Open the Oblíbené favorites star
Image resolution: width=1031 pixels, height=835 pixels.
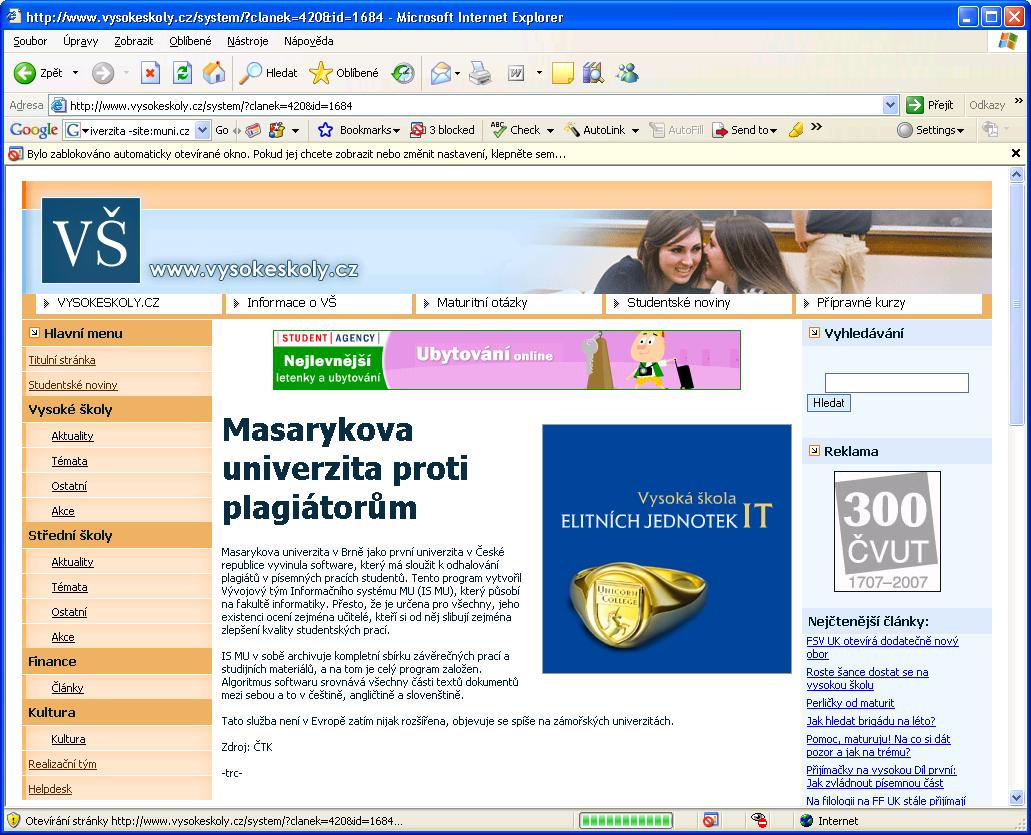click(344, 73)
